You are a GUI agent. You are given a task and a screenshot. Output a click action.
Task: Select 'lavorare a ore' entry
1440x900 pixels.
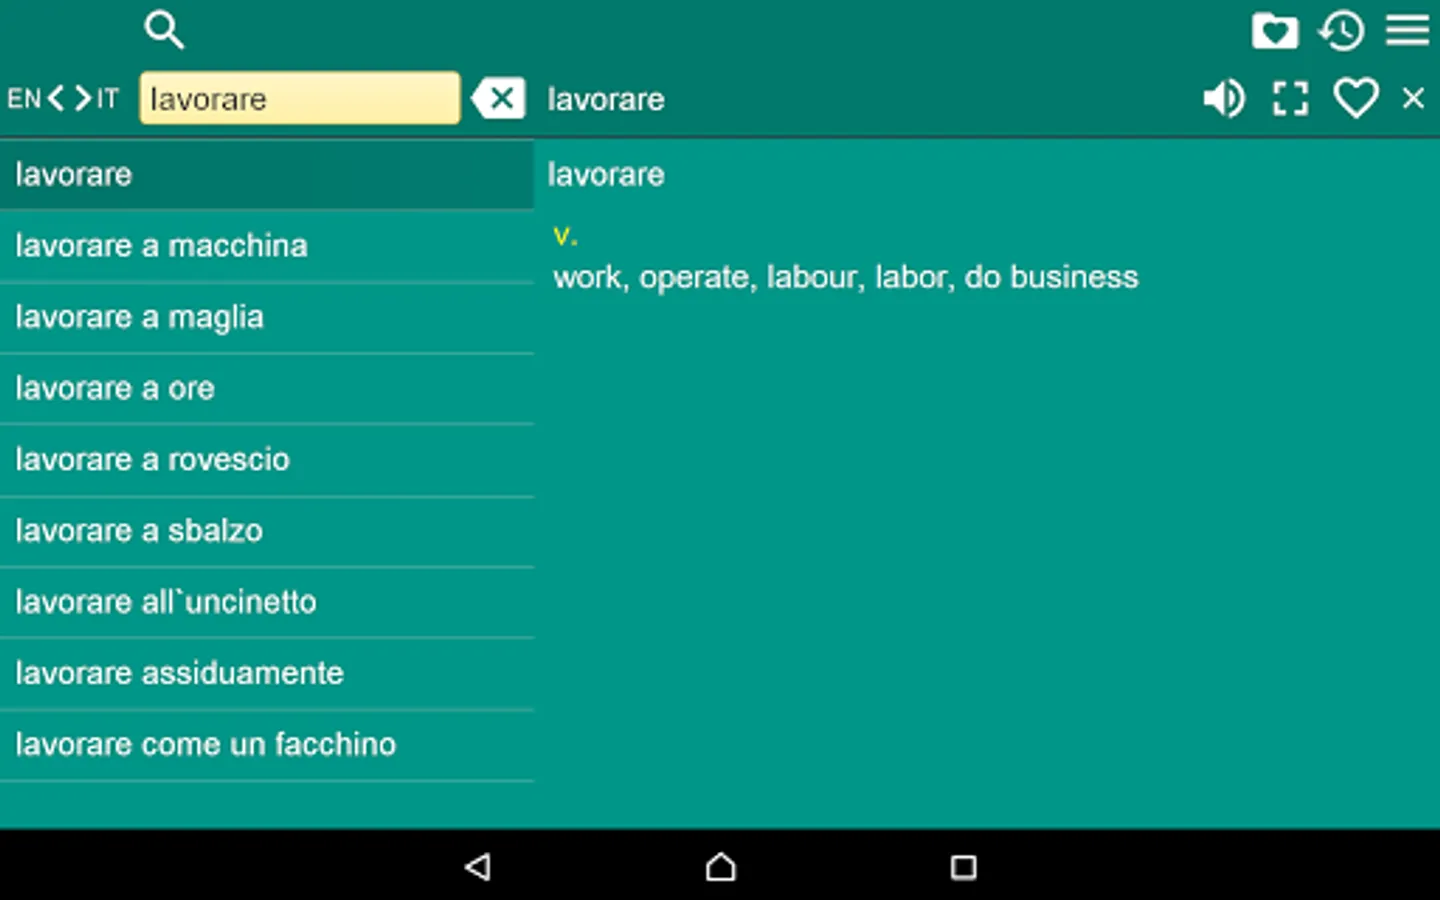click(267, 388)
